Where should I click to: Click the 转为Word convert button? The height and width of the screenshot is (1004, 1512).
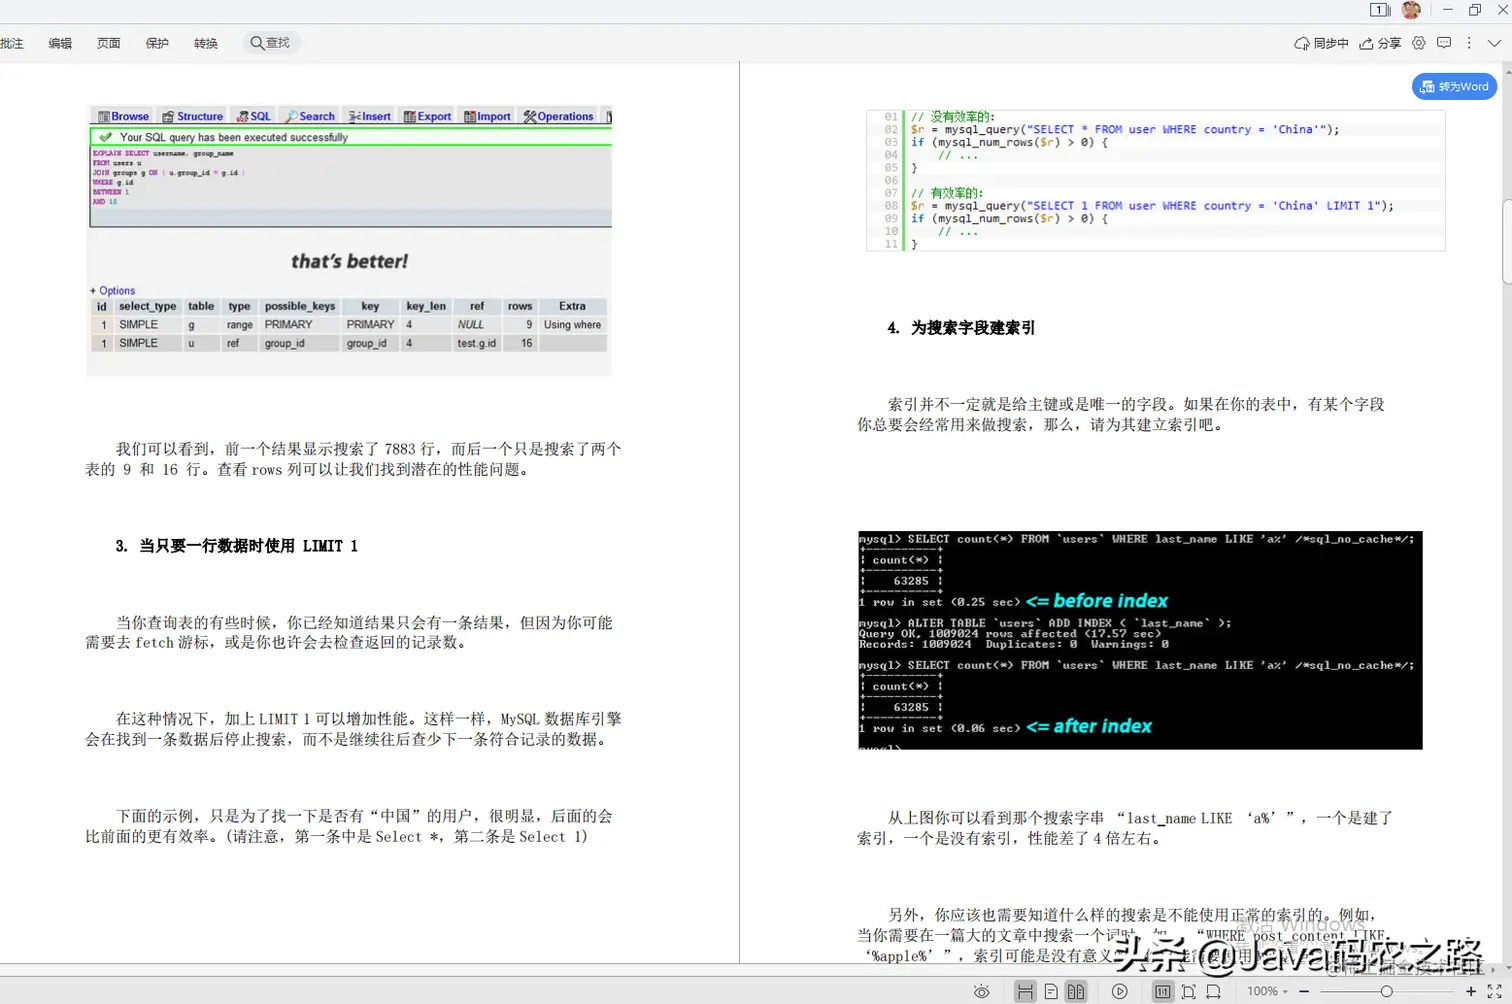tap(1454, 86)
